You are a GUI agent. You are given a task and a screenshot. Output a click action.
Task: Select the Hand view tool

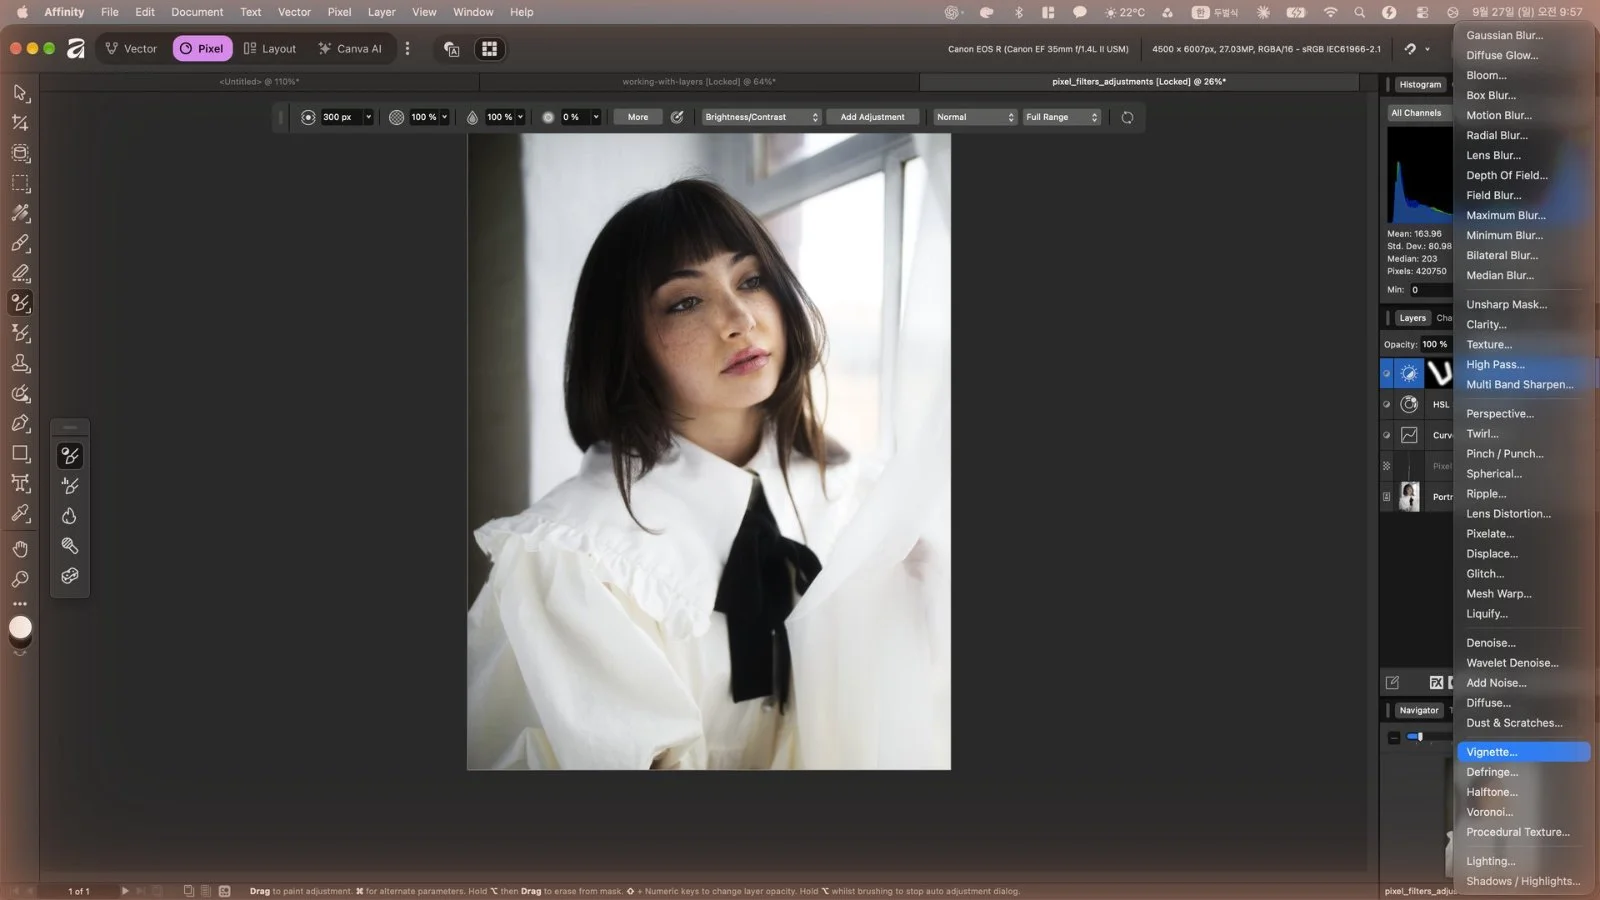tap(20, 549)
